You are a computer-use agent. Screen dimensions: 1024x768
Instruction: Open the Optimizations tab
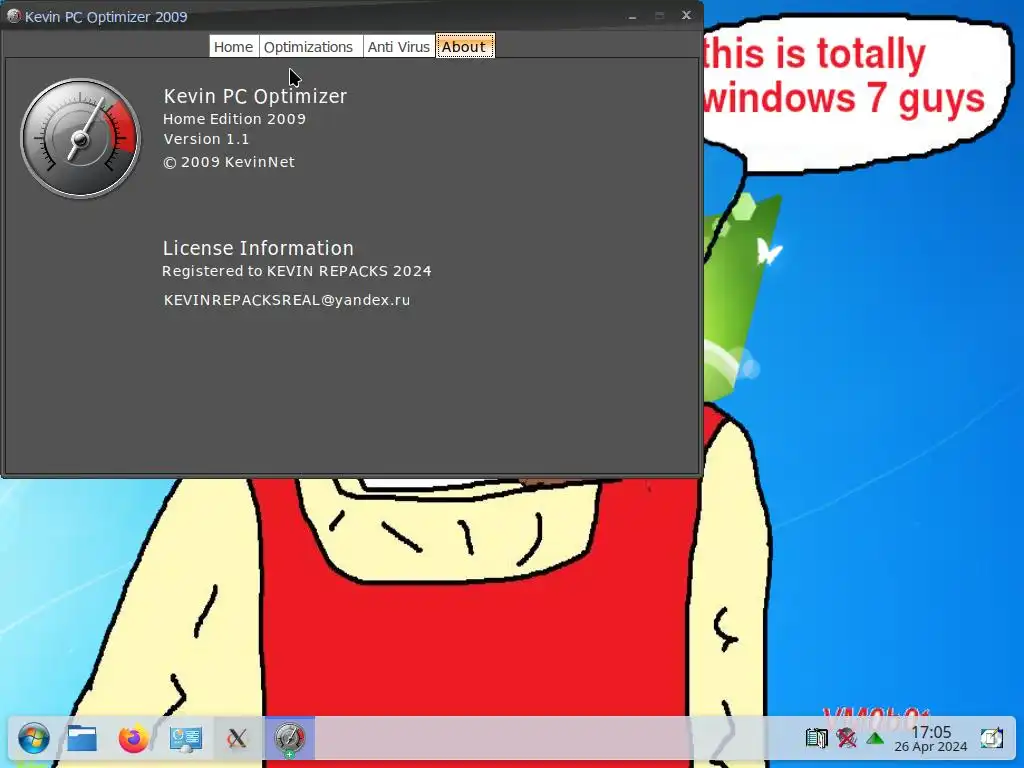pos(309,46)
